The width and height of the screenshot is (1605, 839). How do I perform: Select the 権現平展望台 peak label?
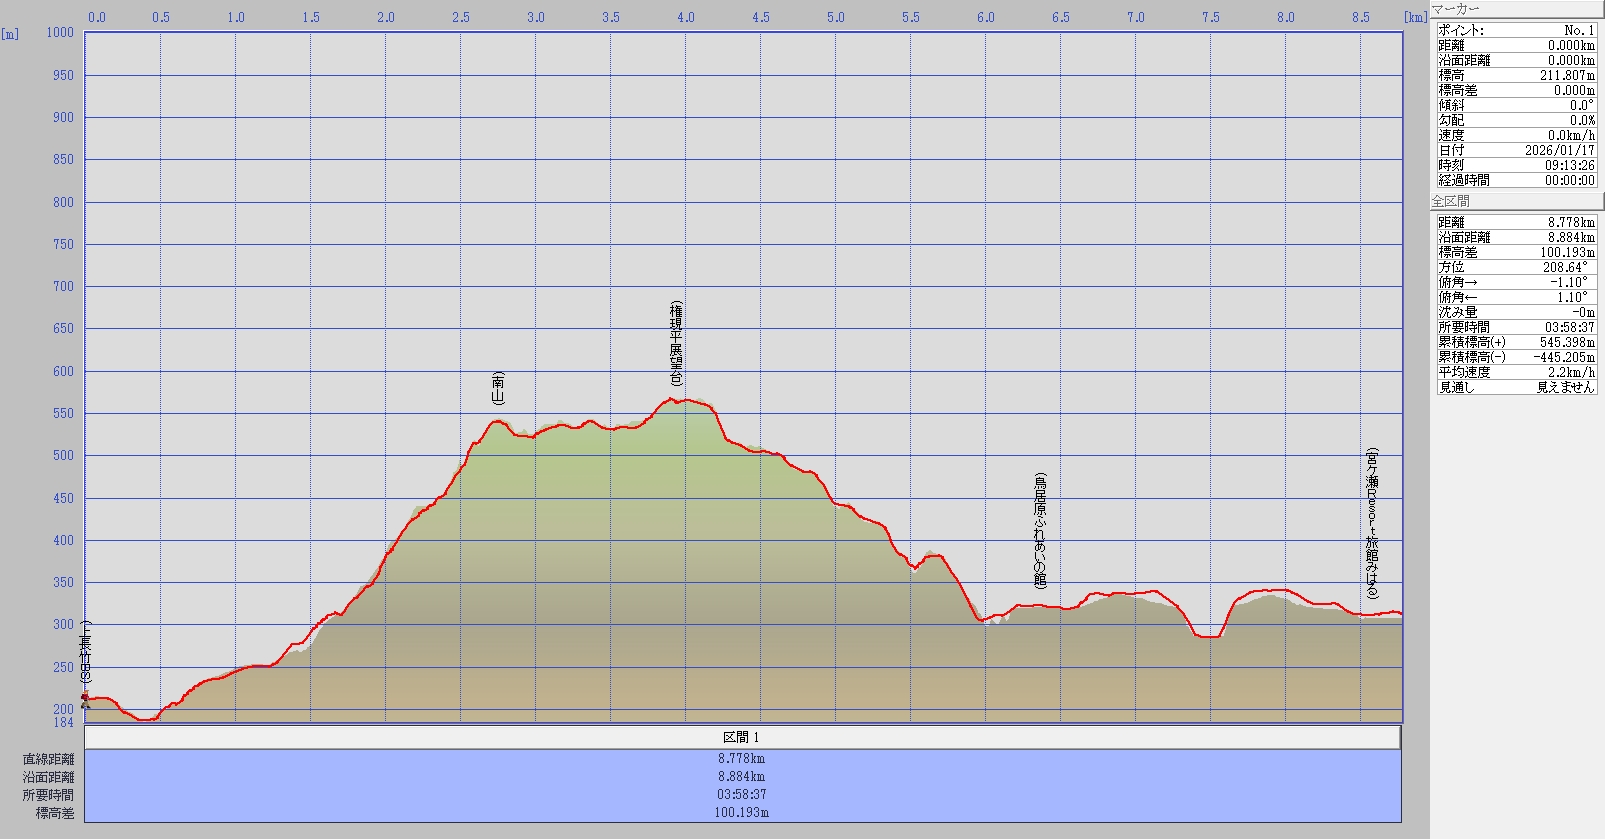click(676, 343)
